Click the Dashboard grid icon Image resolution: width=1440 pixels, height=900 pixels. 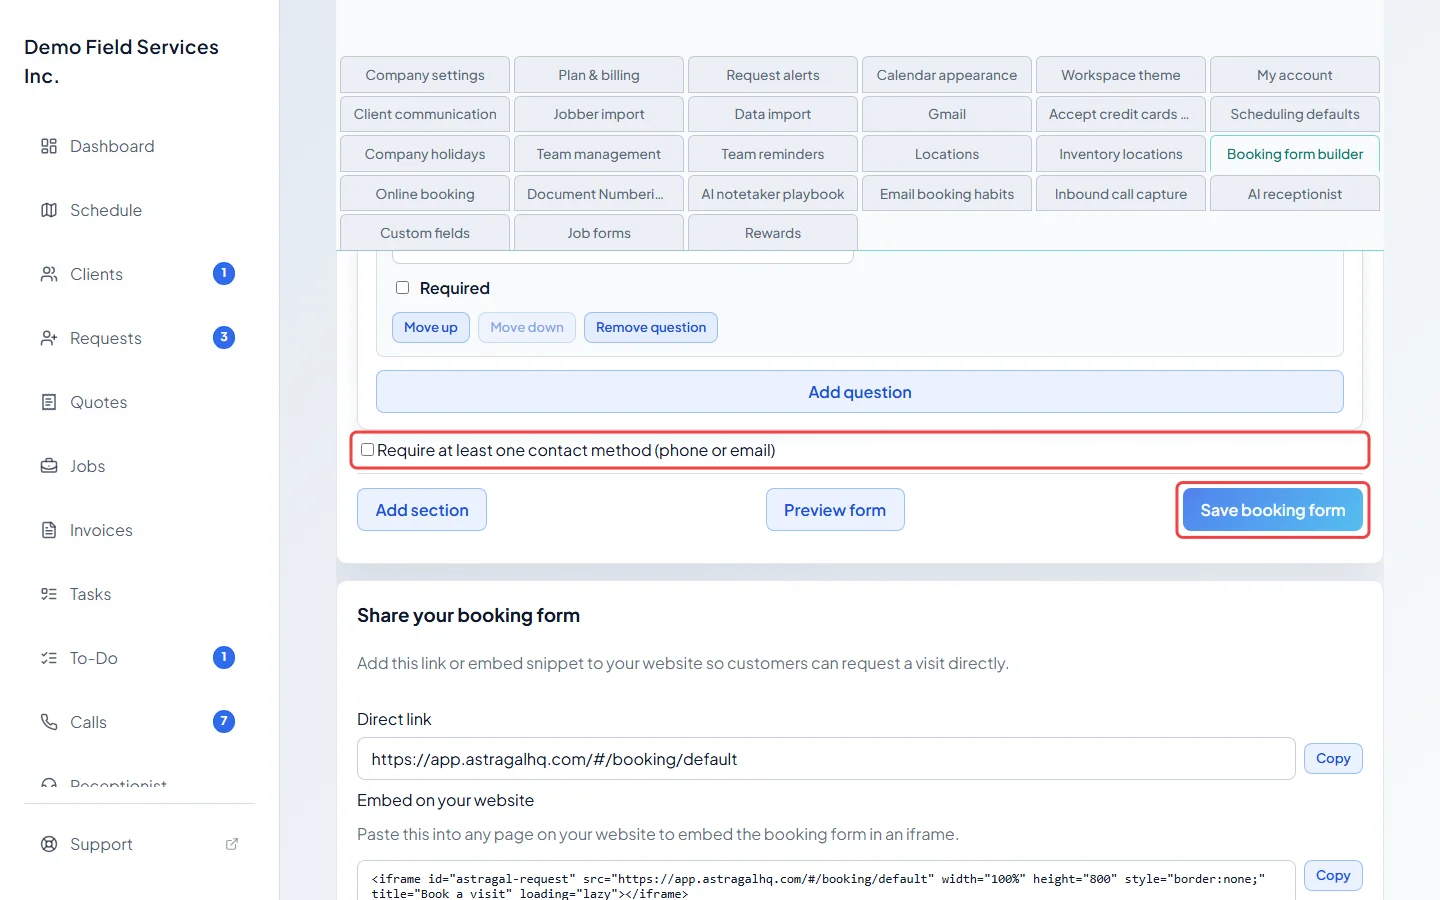tap(49, 146)
